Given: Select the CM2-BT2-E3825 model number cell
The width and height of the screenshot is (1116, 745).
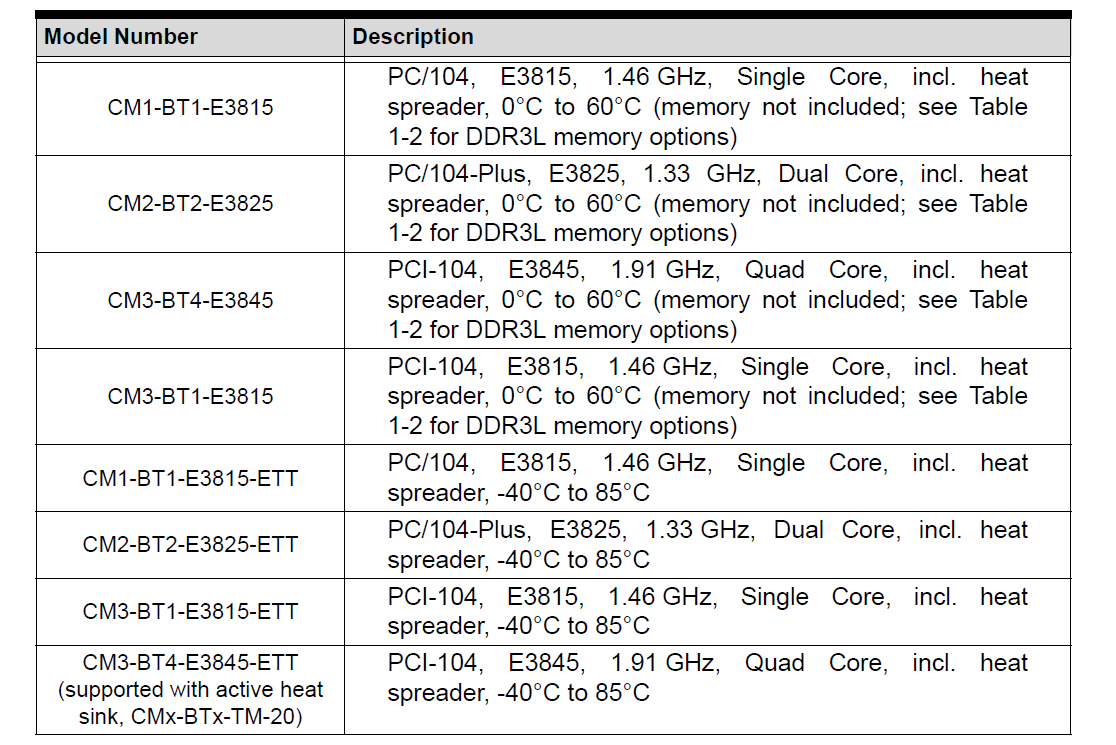Looking at the screenshot, I should (x=190, y=204).
